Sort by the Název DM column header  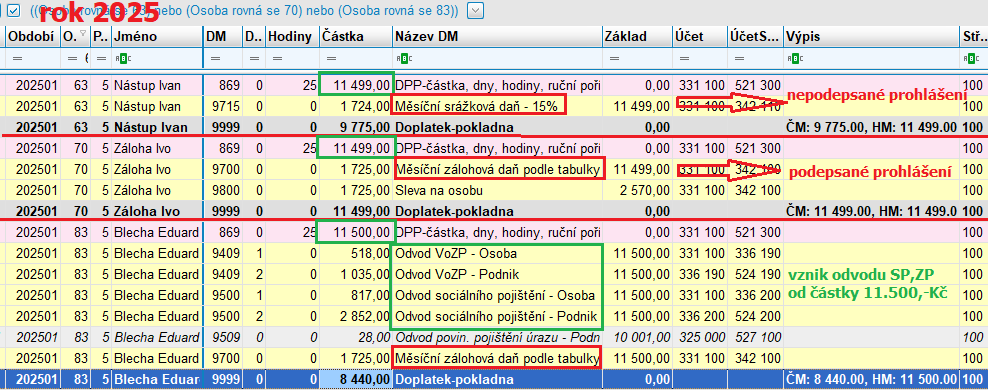(x=497, y=37)
